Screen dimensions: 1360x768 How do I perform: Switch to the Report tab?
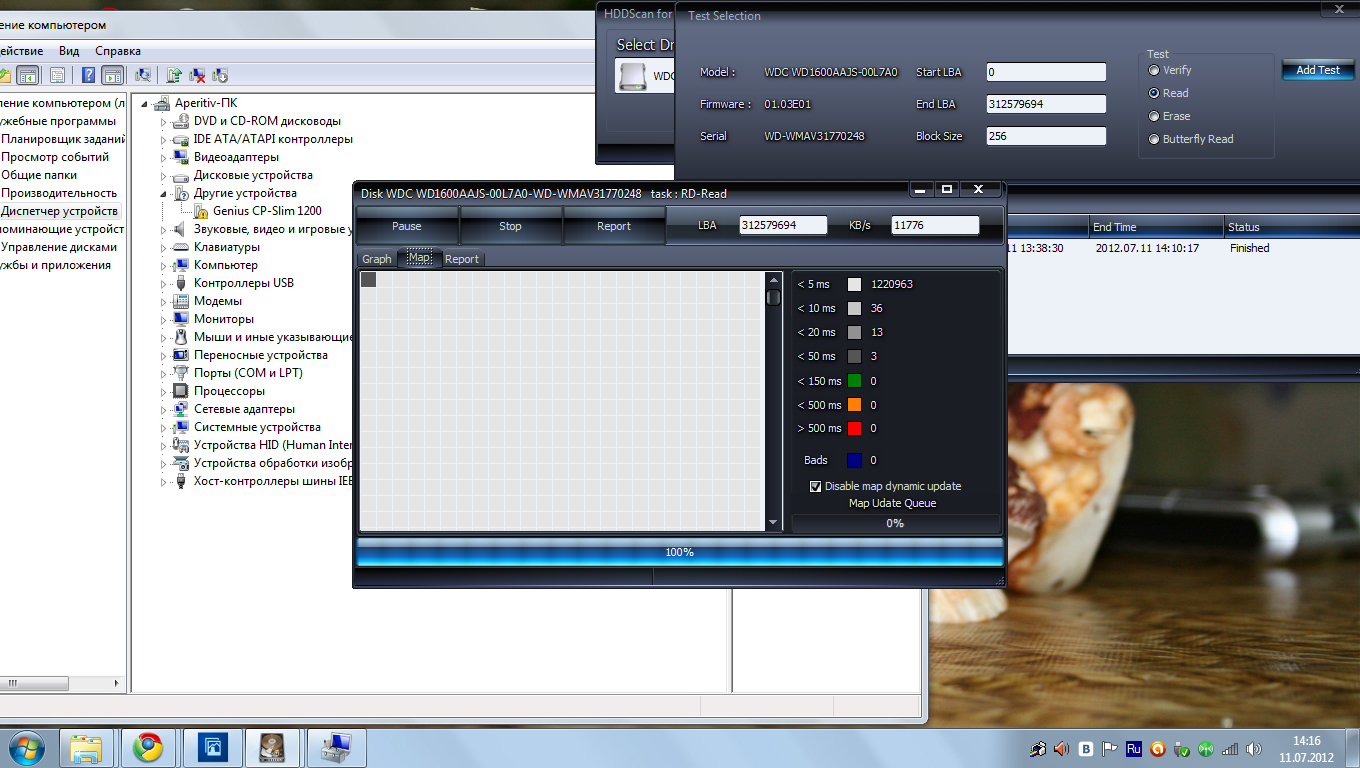coord(462,259)
